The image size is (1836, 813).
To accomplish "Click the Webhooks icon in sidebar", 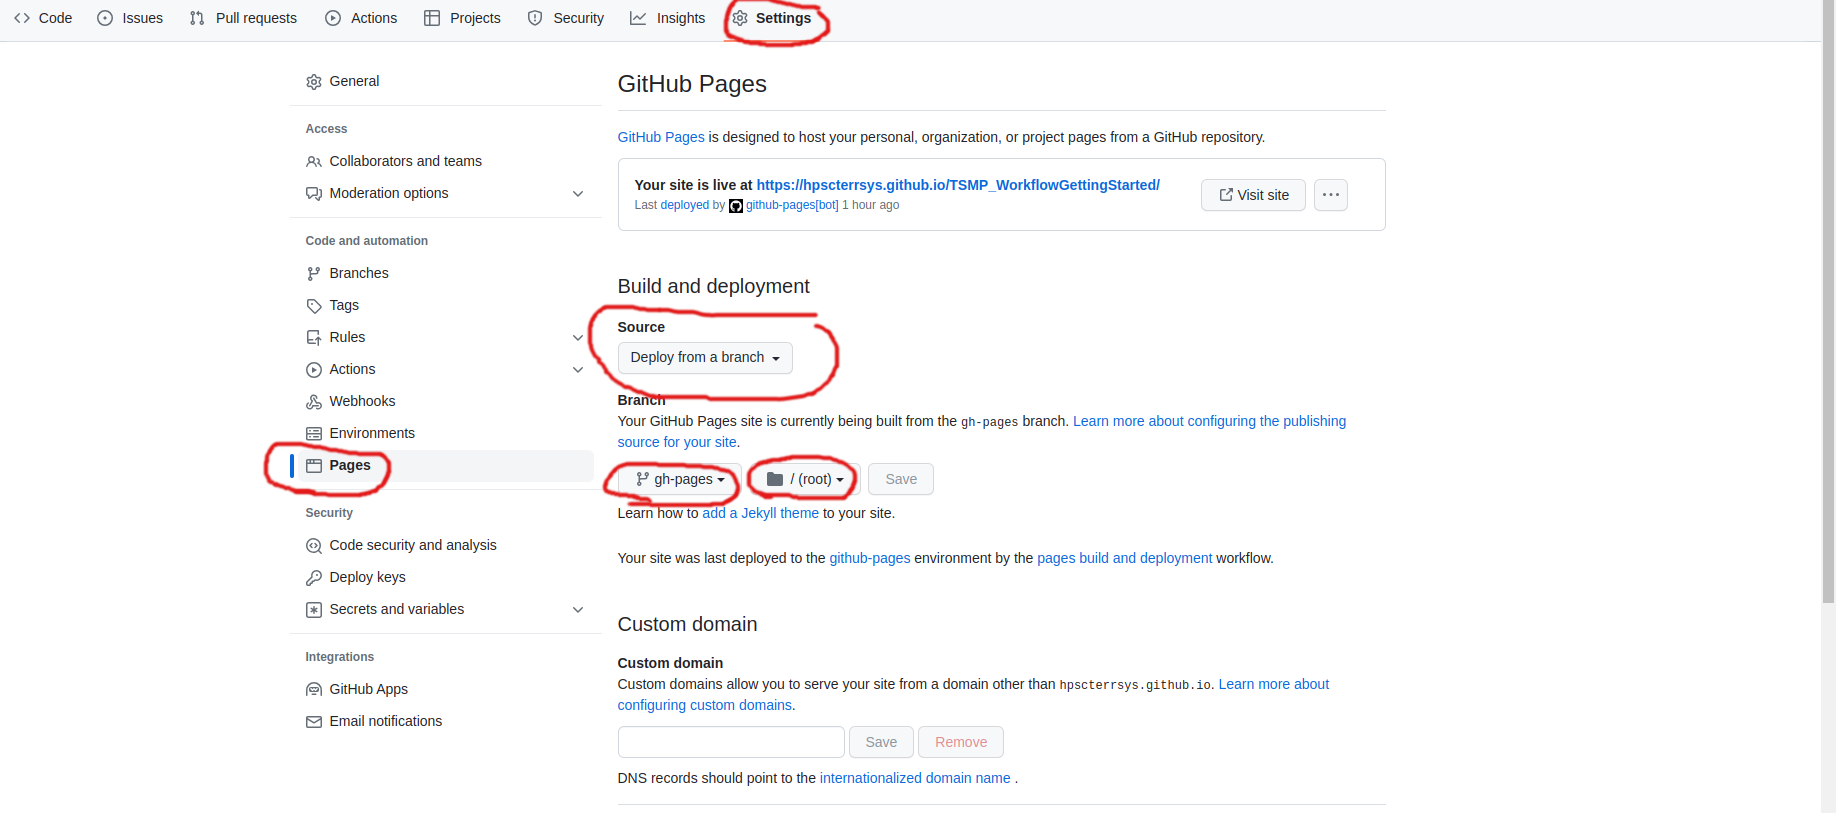I will tap(314, 402).
